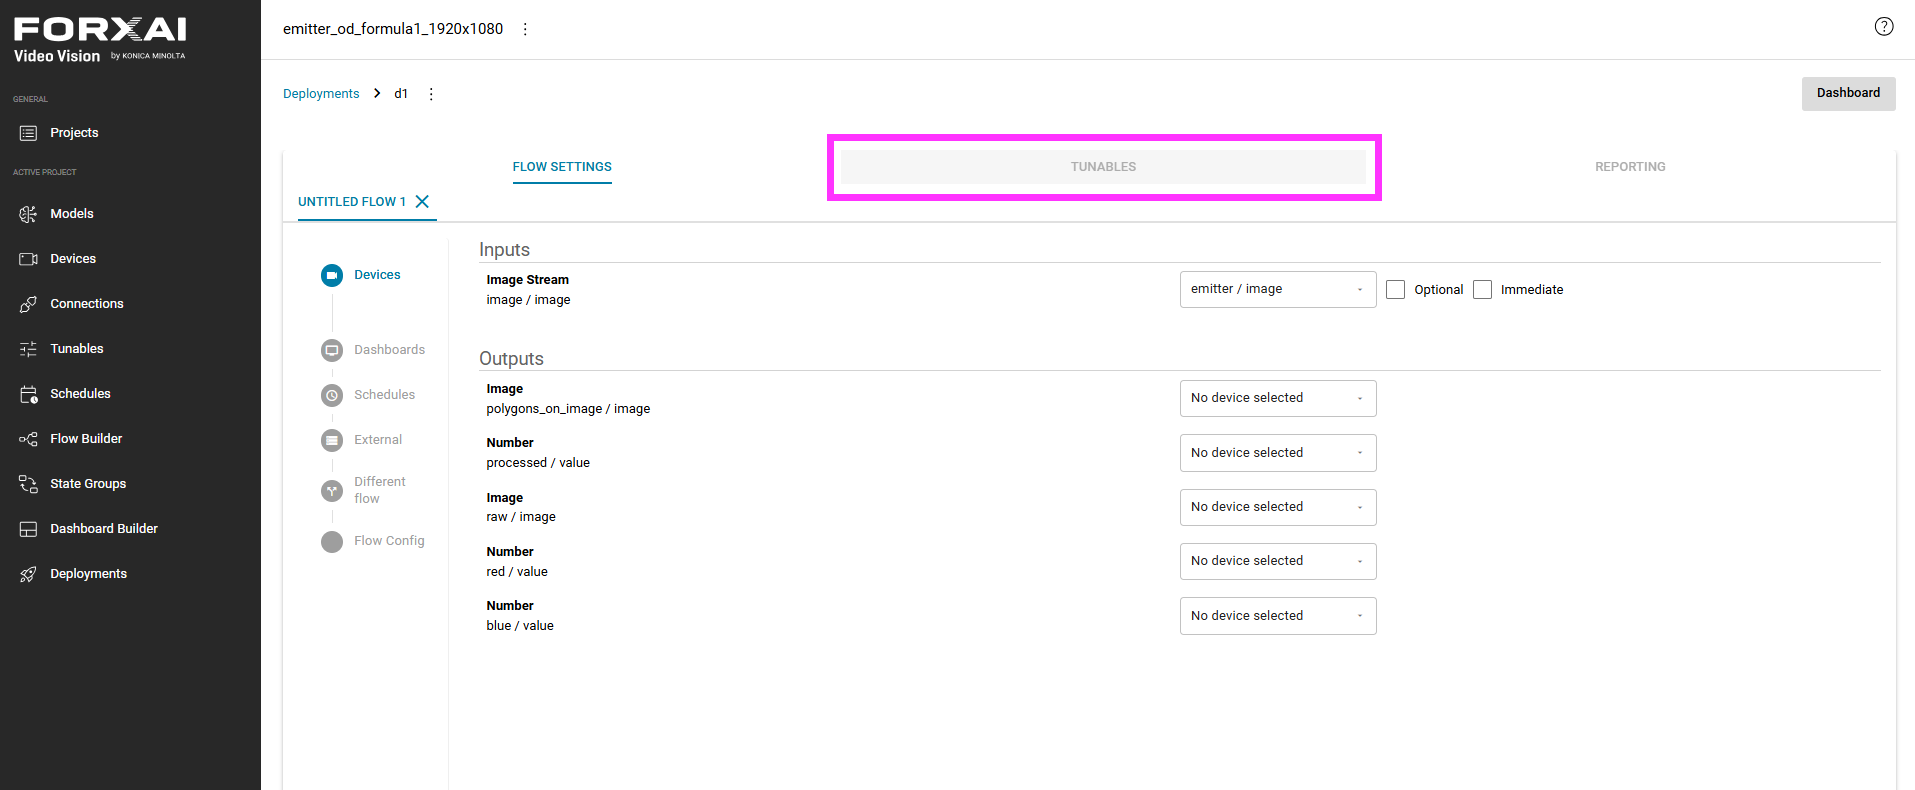This screenshot has height=790, width=1915.
Task: Switch to the Flow Settings tab
Action: [562, 167]
